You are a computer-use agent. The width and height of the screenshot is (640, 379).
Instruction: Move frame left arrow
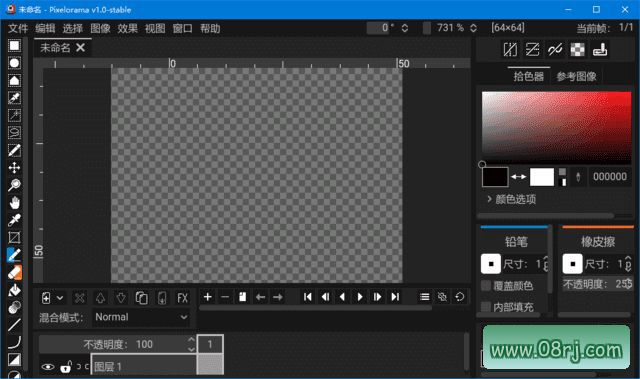[x=260, y=297]
